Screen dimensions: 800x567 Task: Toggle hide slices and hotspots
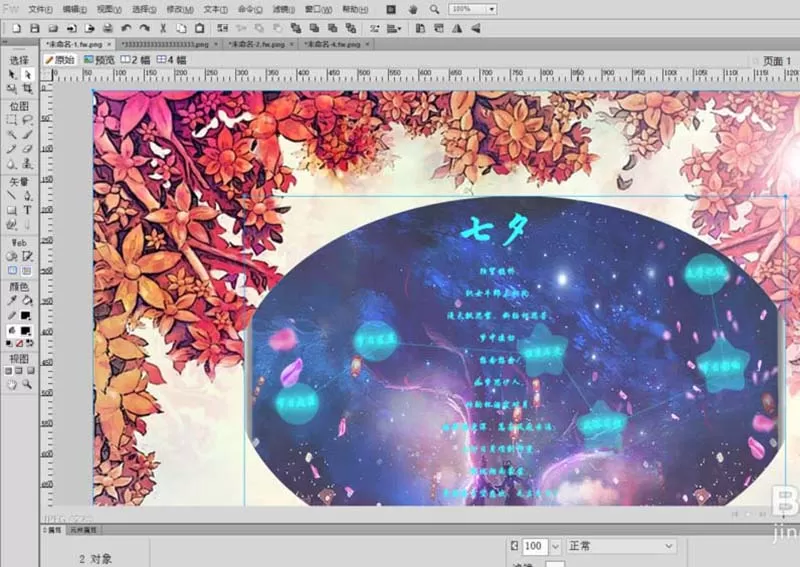(x=12, y=270)
